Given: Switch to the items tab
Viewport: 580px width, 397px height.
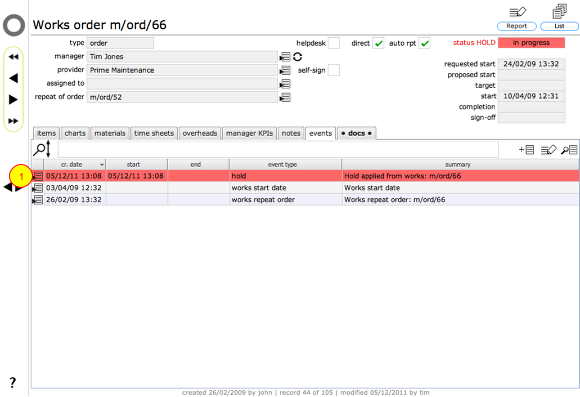Looking at the screenshot, I should (46, 133).
